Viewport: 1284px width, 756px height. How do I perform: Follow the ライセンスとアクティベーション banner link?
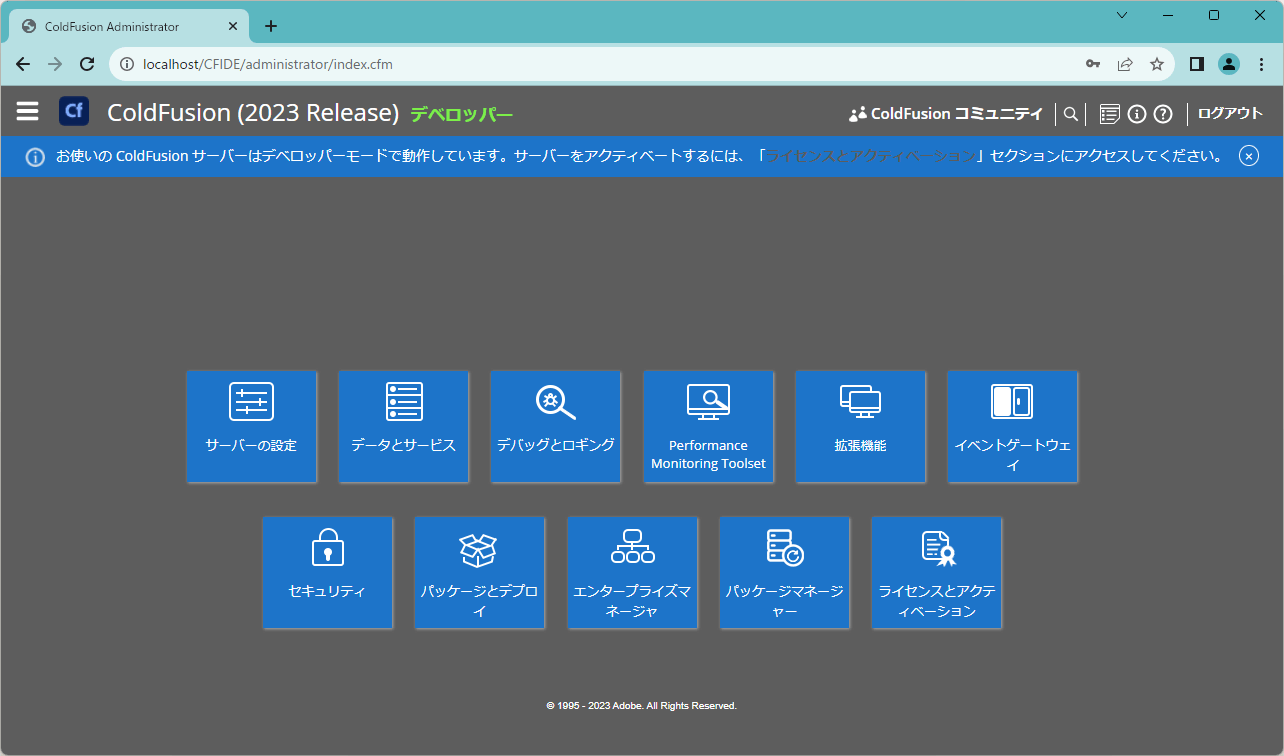(870, 156)
